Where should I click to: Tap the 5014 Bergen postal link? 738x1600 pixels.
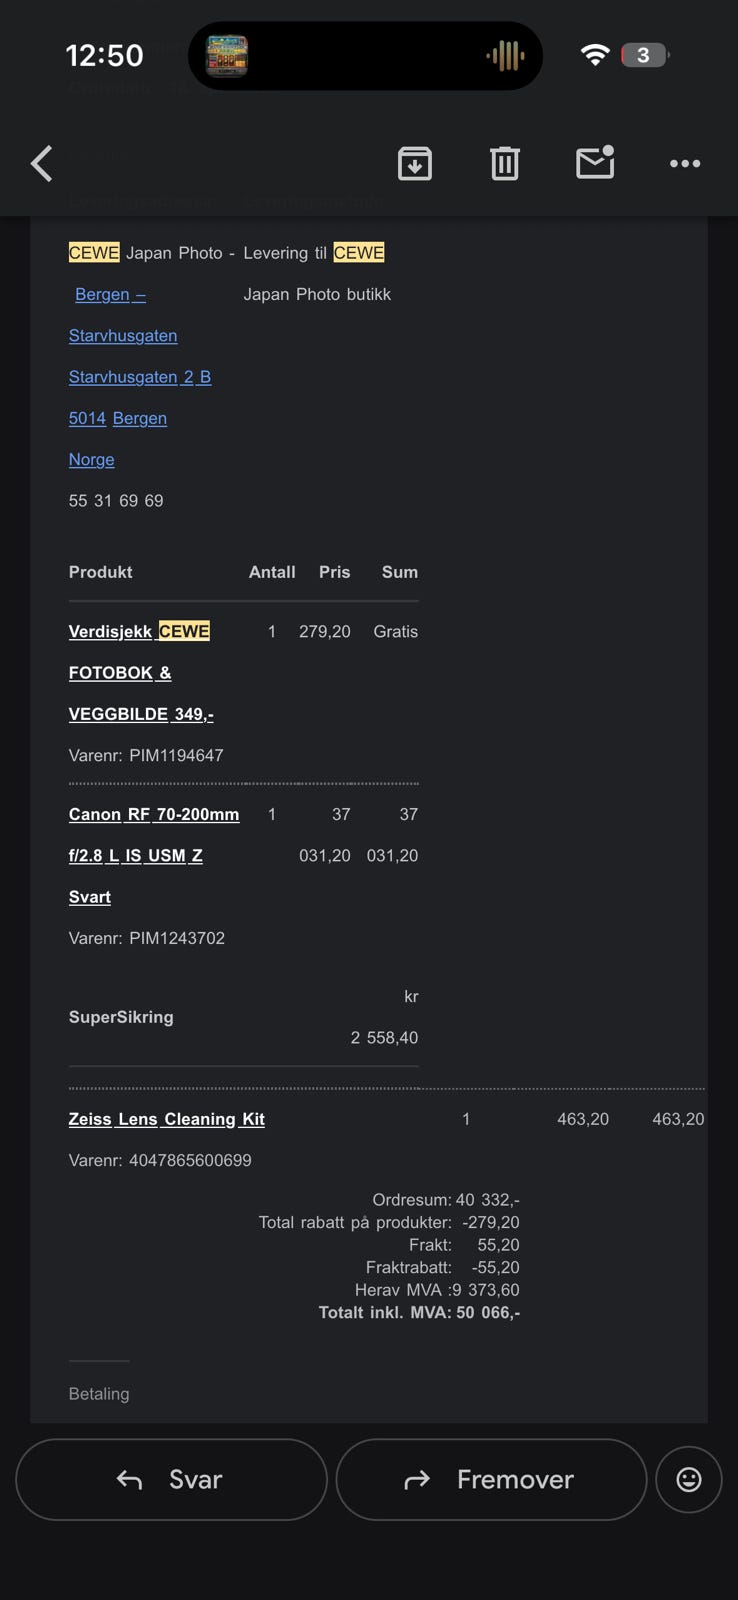[118, 418]
